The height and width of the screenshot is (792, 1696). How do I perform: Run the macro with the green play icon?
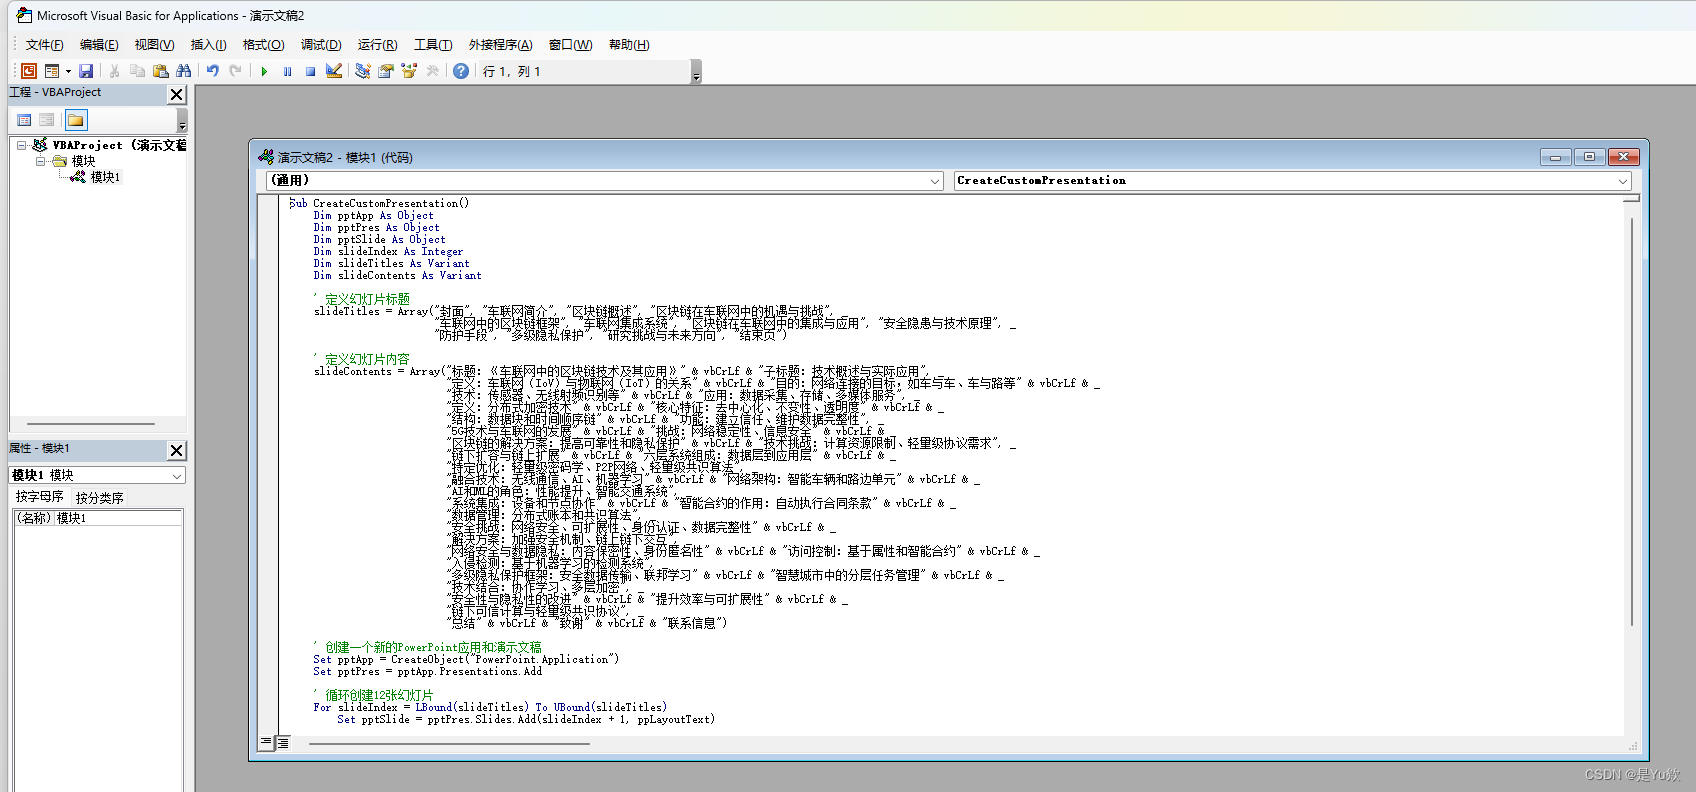pos(264,71)
